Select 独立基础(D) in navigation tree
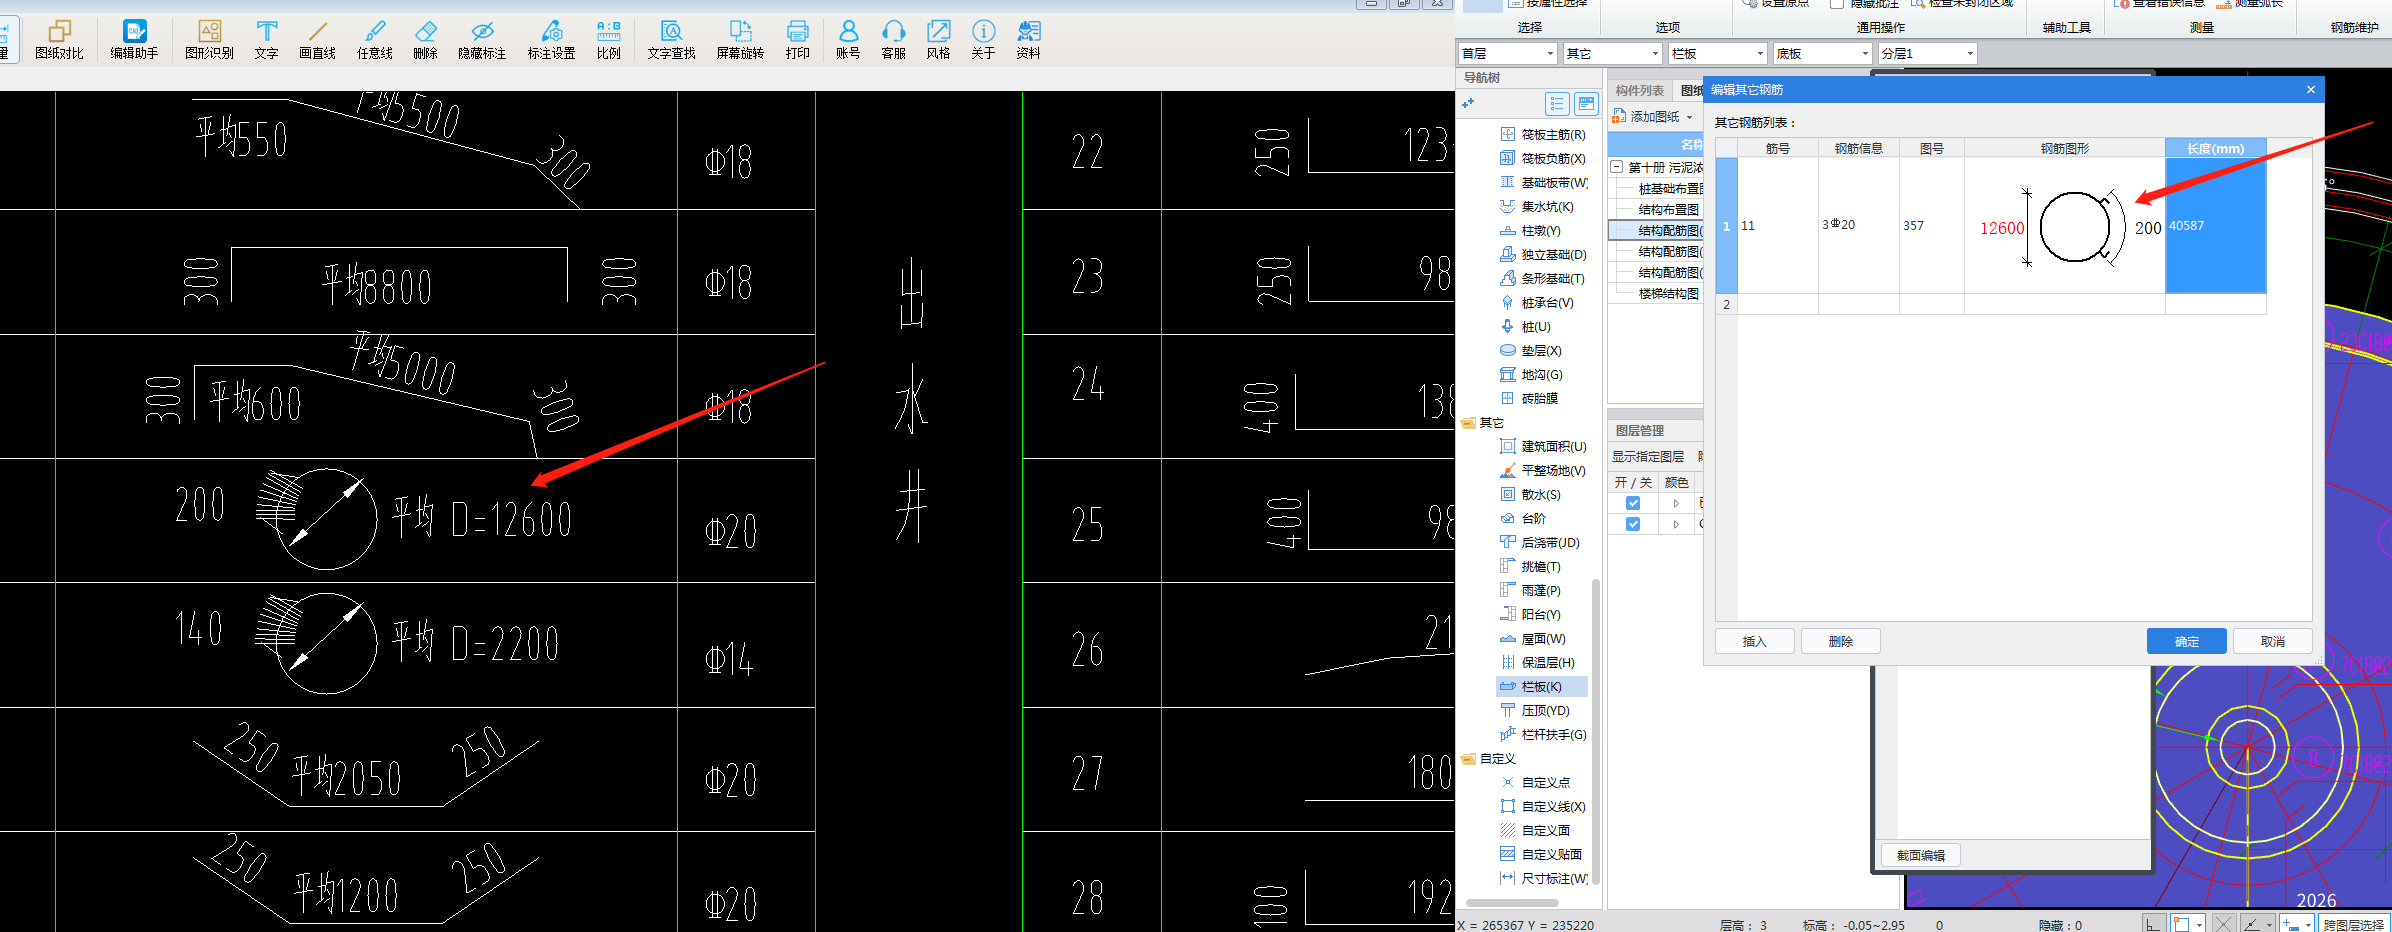This screenshot has height=932, width=2392. (x=1543, y=255)
